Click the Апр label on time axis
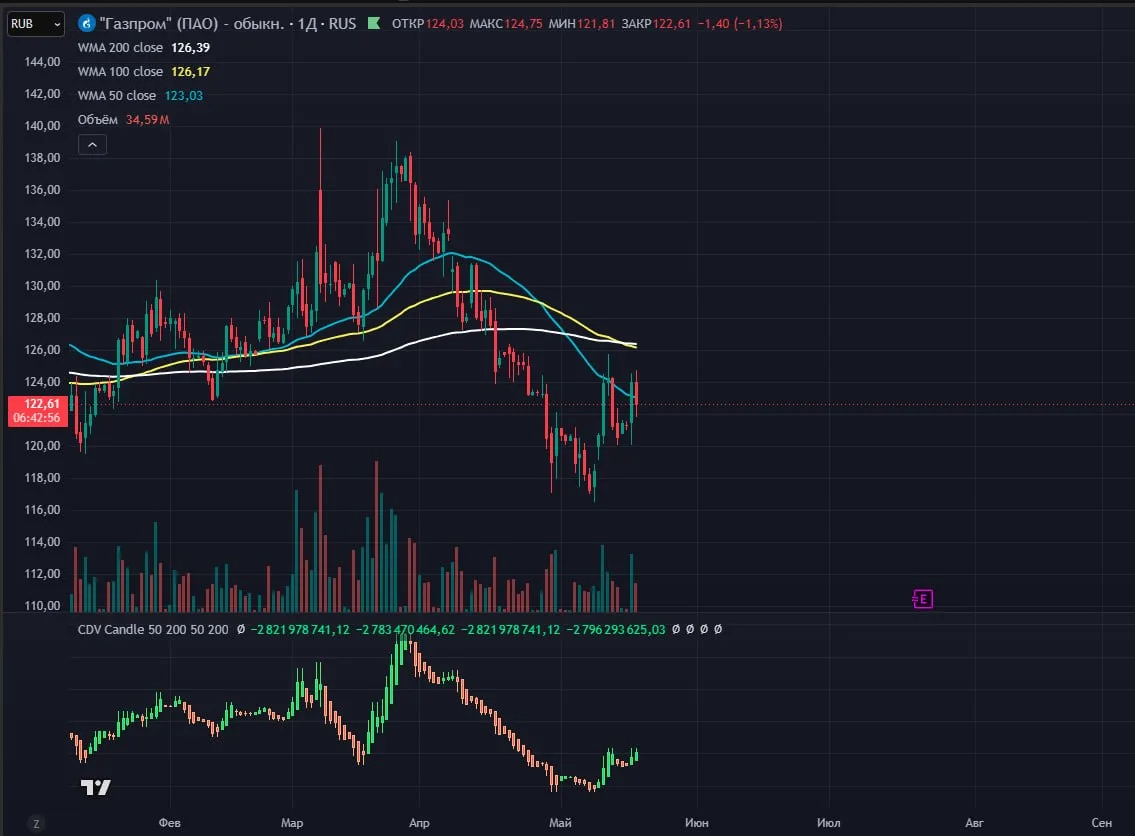1135x836 pixels. 419,823
